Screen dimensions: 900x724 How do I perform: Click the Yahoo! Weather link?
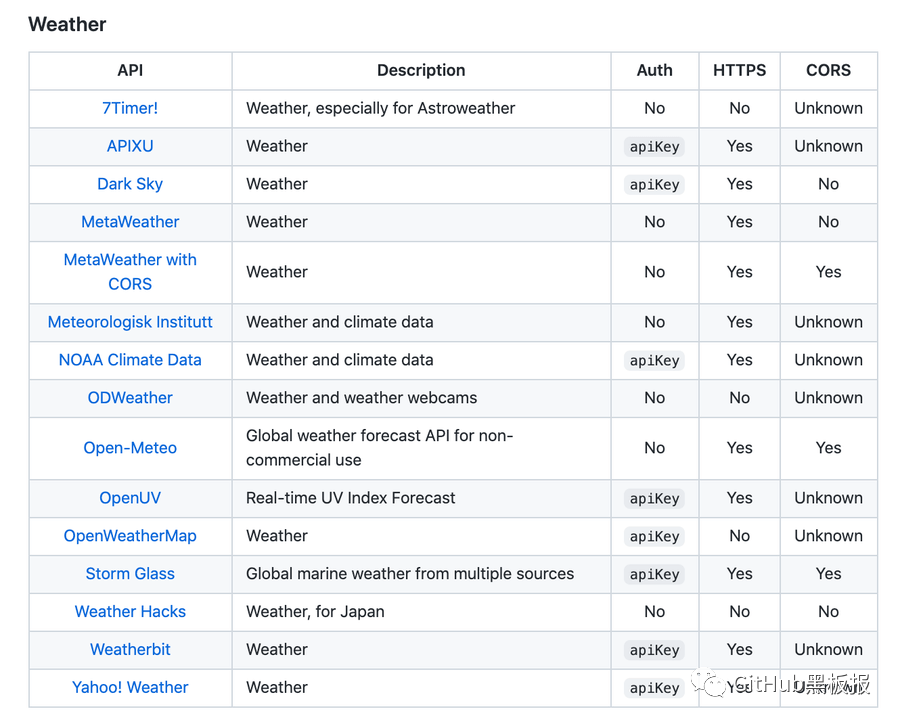(130, 688)
